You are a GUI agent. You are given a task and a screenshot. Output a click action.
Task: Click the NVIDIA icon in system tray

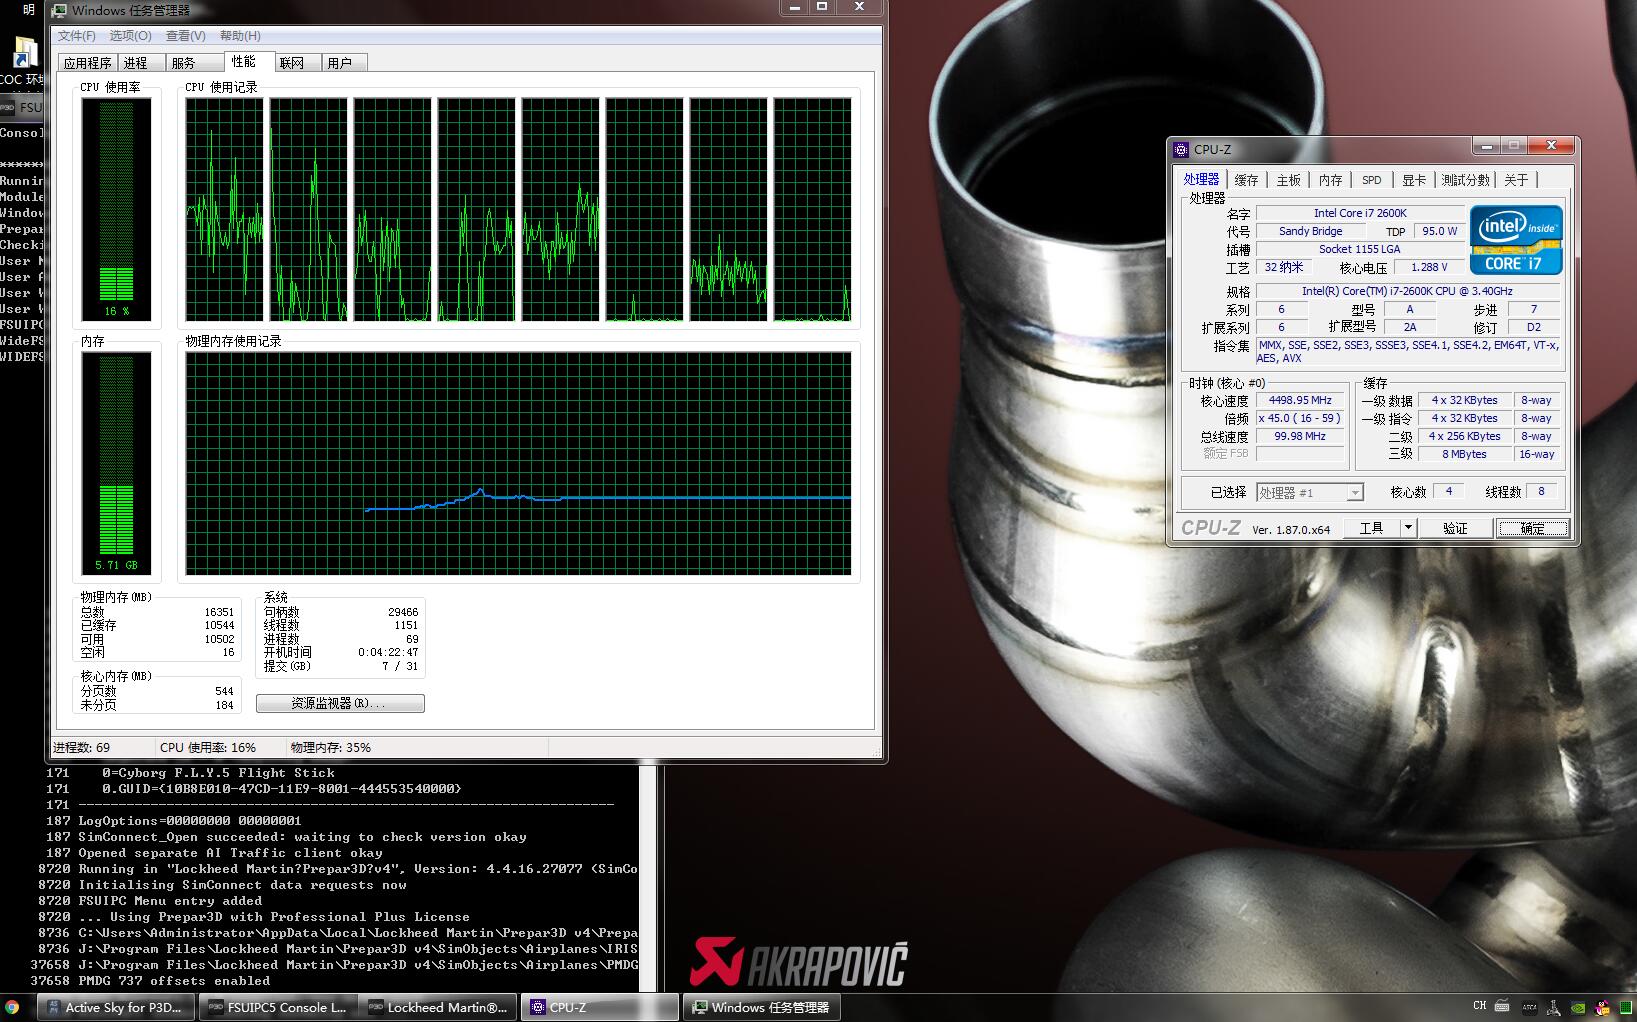pyautogui.click(x=1578, y=1008)
